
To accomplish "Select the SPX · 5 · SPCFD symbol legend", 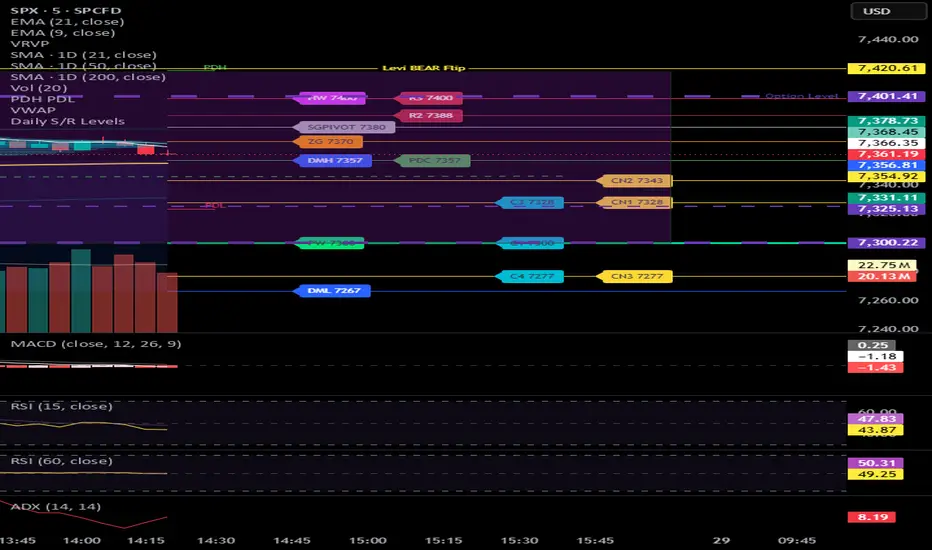I will point(65,11).
